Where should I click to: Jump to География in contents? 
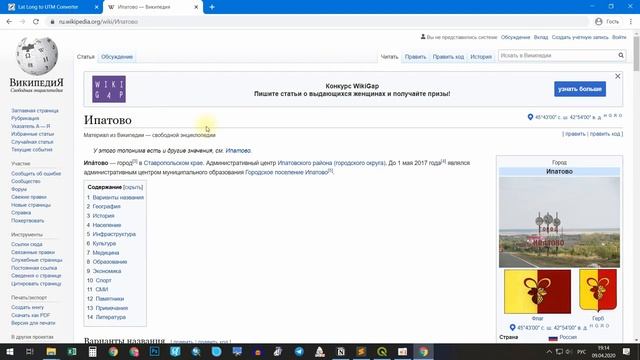(x=106, y=207)
